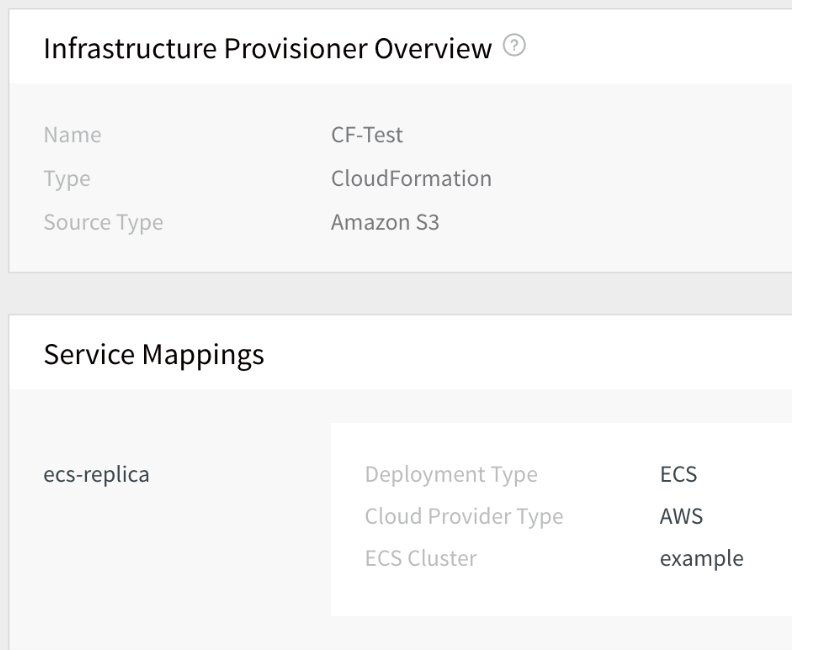
Task: Click the Deployment Type label
Action: pyautogui.click(x=451, y=475)
